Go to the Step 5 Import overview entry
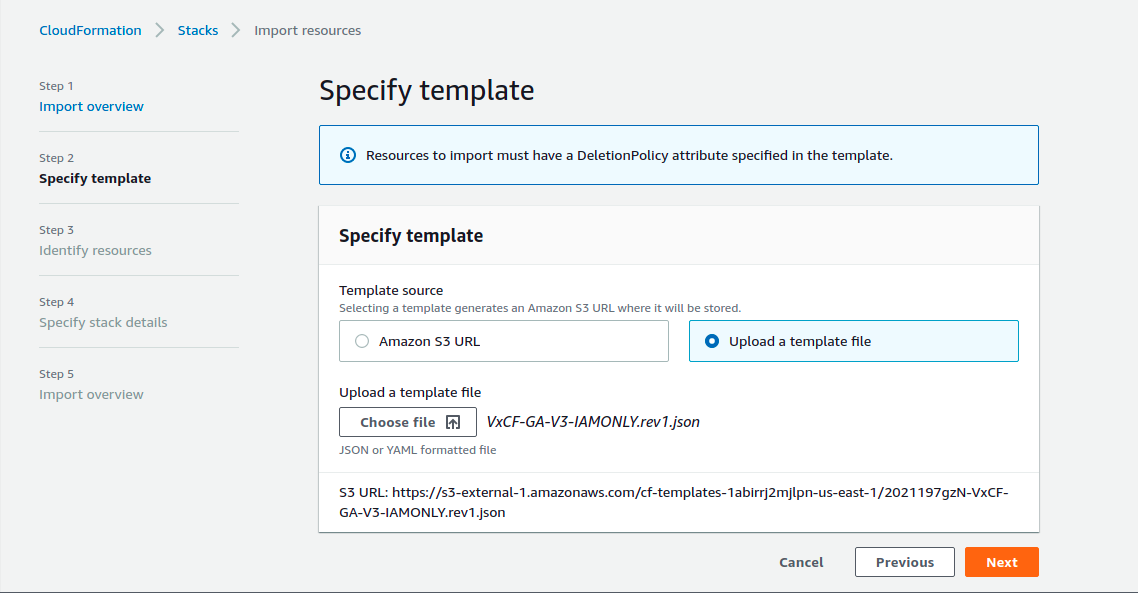Viewport: 1138px width, 593px height. 91,395
